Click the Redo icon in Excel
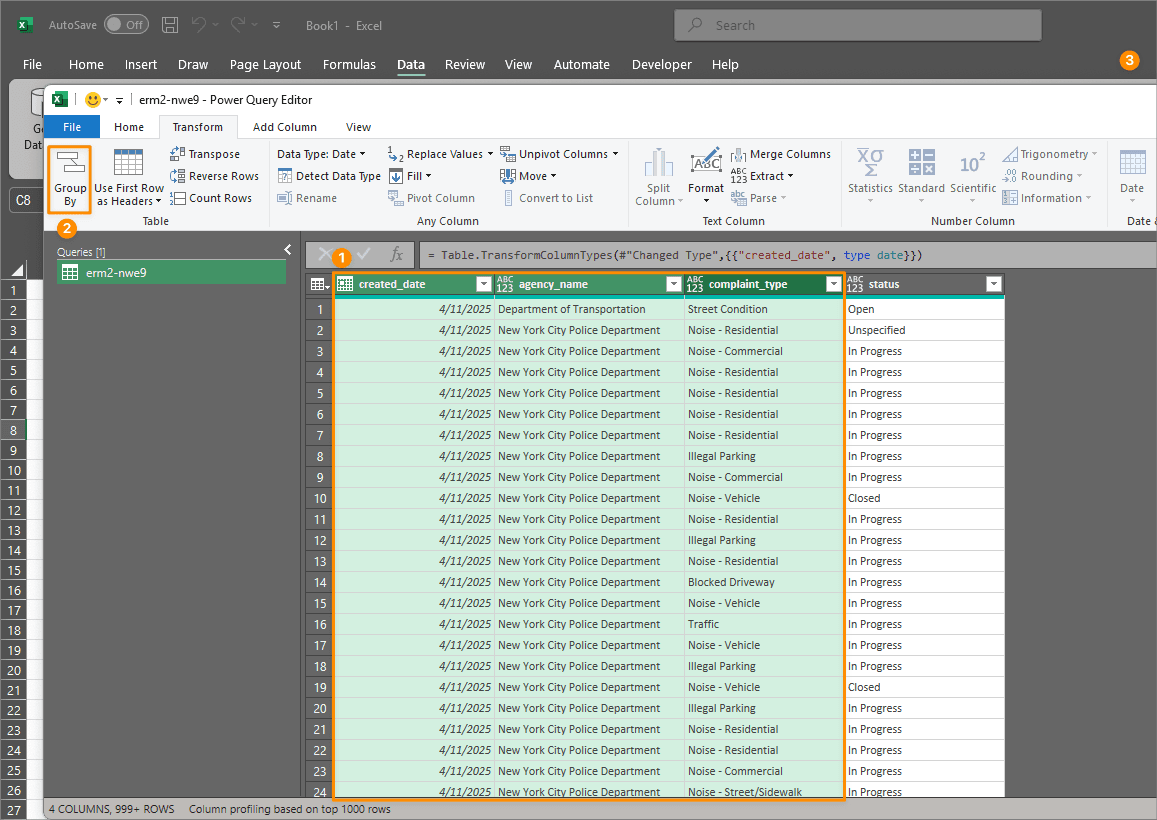1157x820 pixels. pyautogui.click(x=238, y=25)
